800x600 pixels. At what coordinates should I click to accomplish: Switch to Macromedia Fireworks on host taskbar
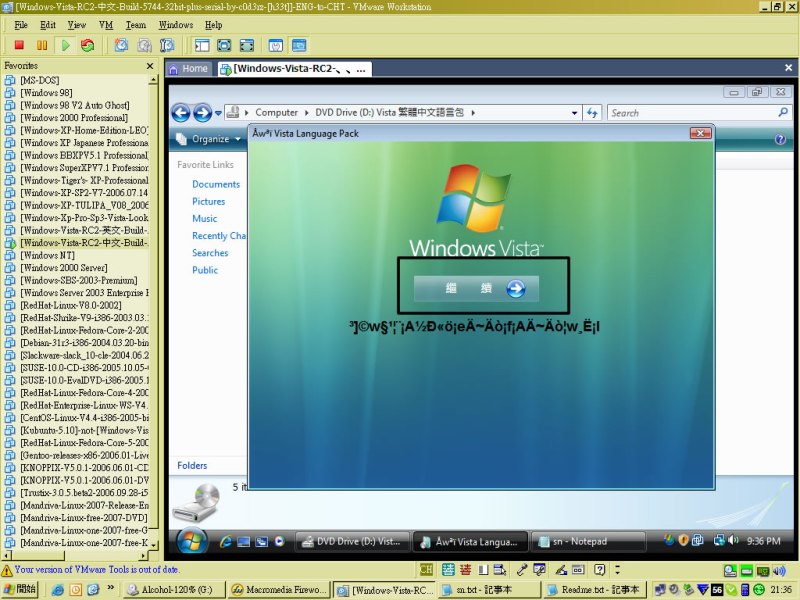pos(279,590)
